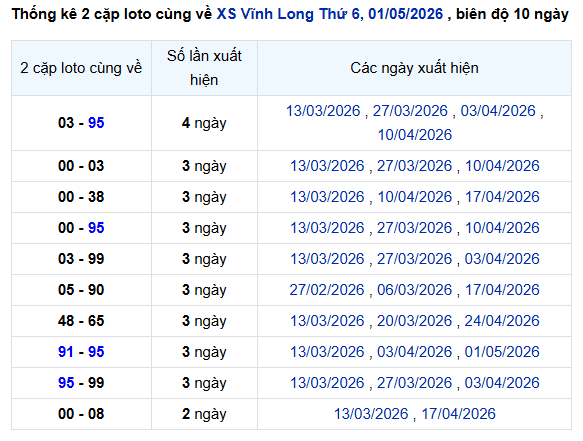Open 03/04/2026 date in 95 - 99 row
Screen dimensions: 583x441
[502, 383]
